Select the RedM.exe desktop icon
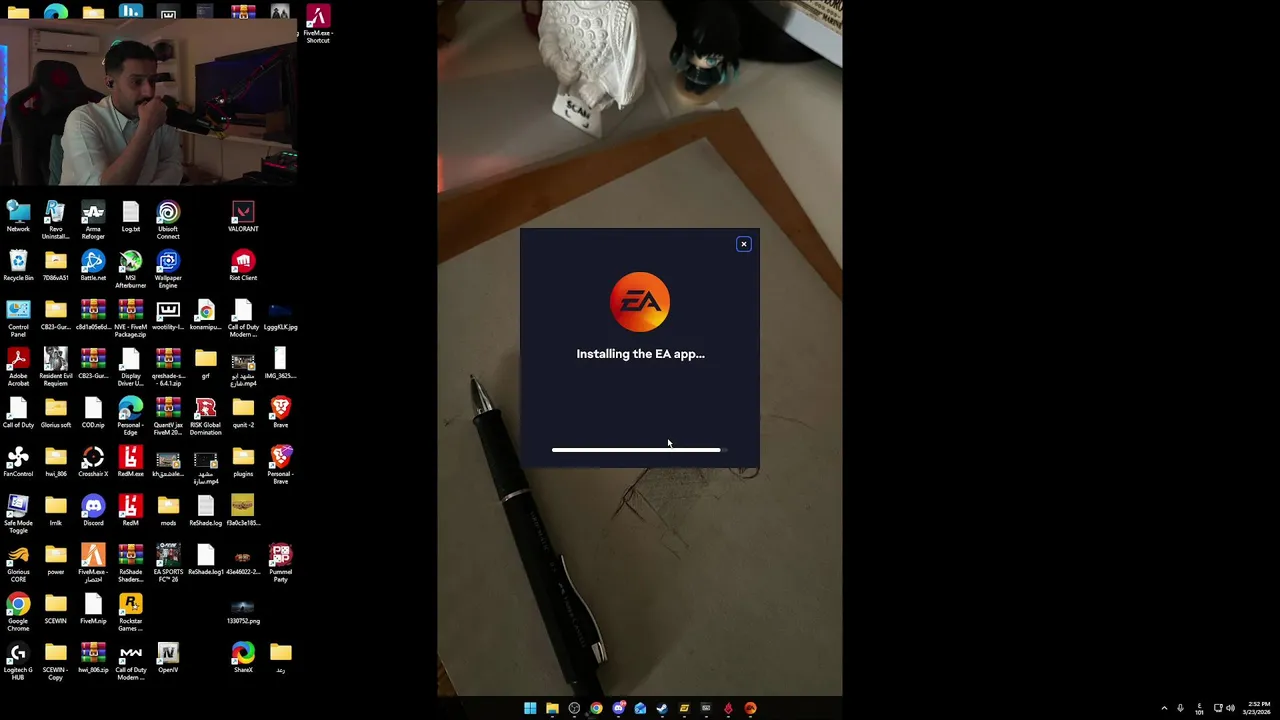 130,462
